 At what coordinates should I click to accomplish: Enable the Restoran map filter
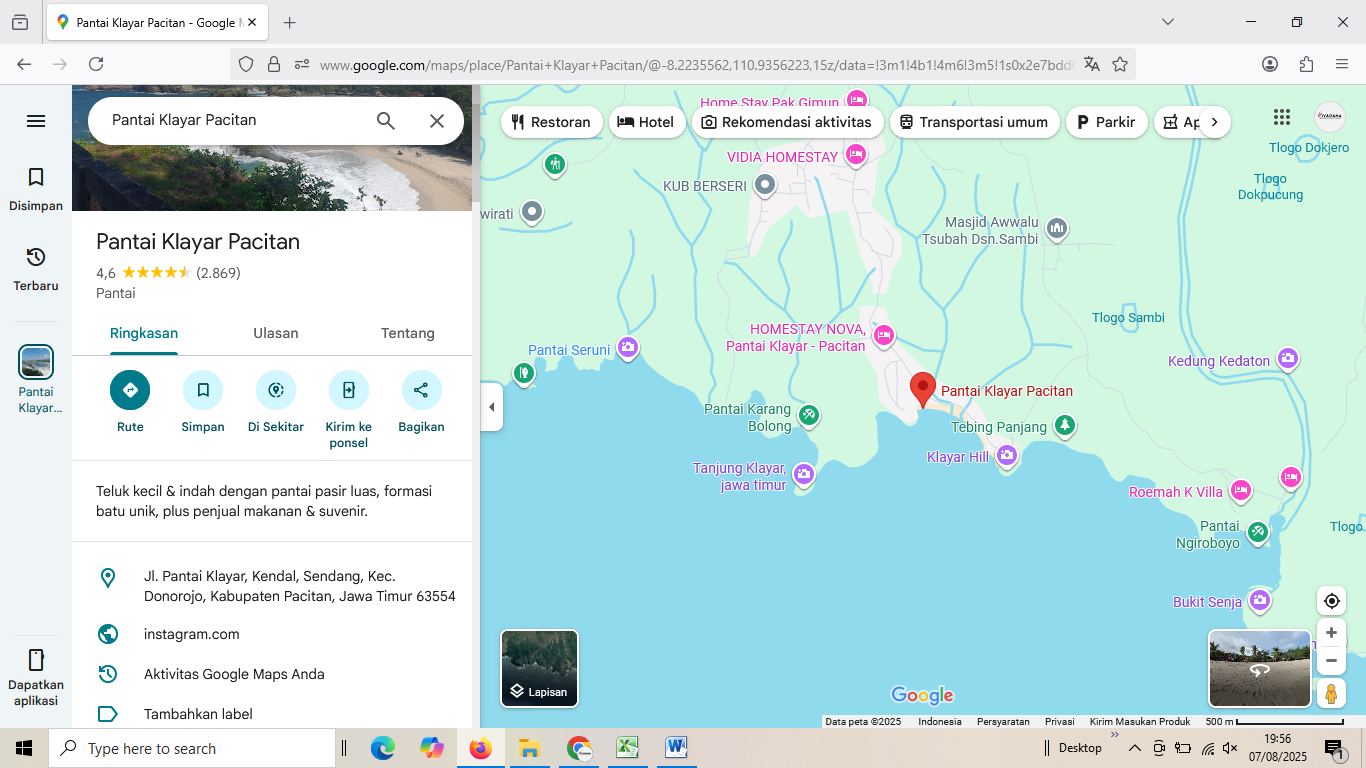[x=551, y=122]
